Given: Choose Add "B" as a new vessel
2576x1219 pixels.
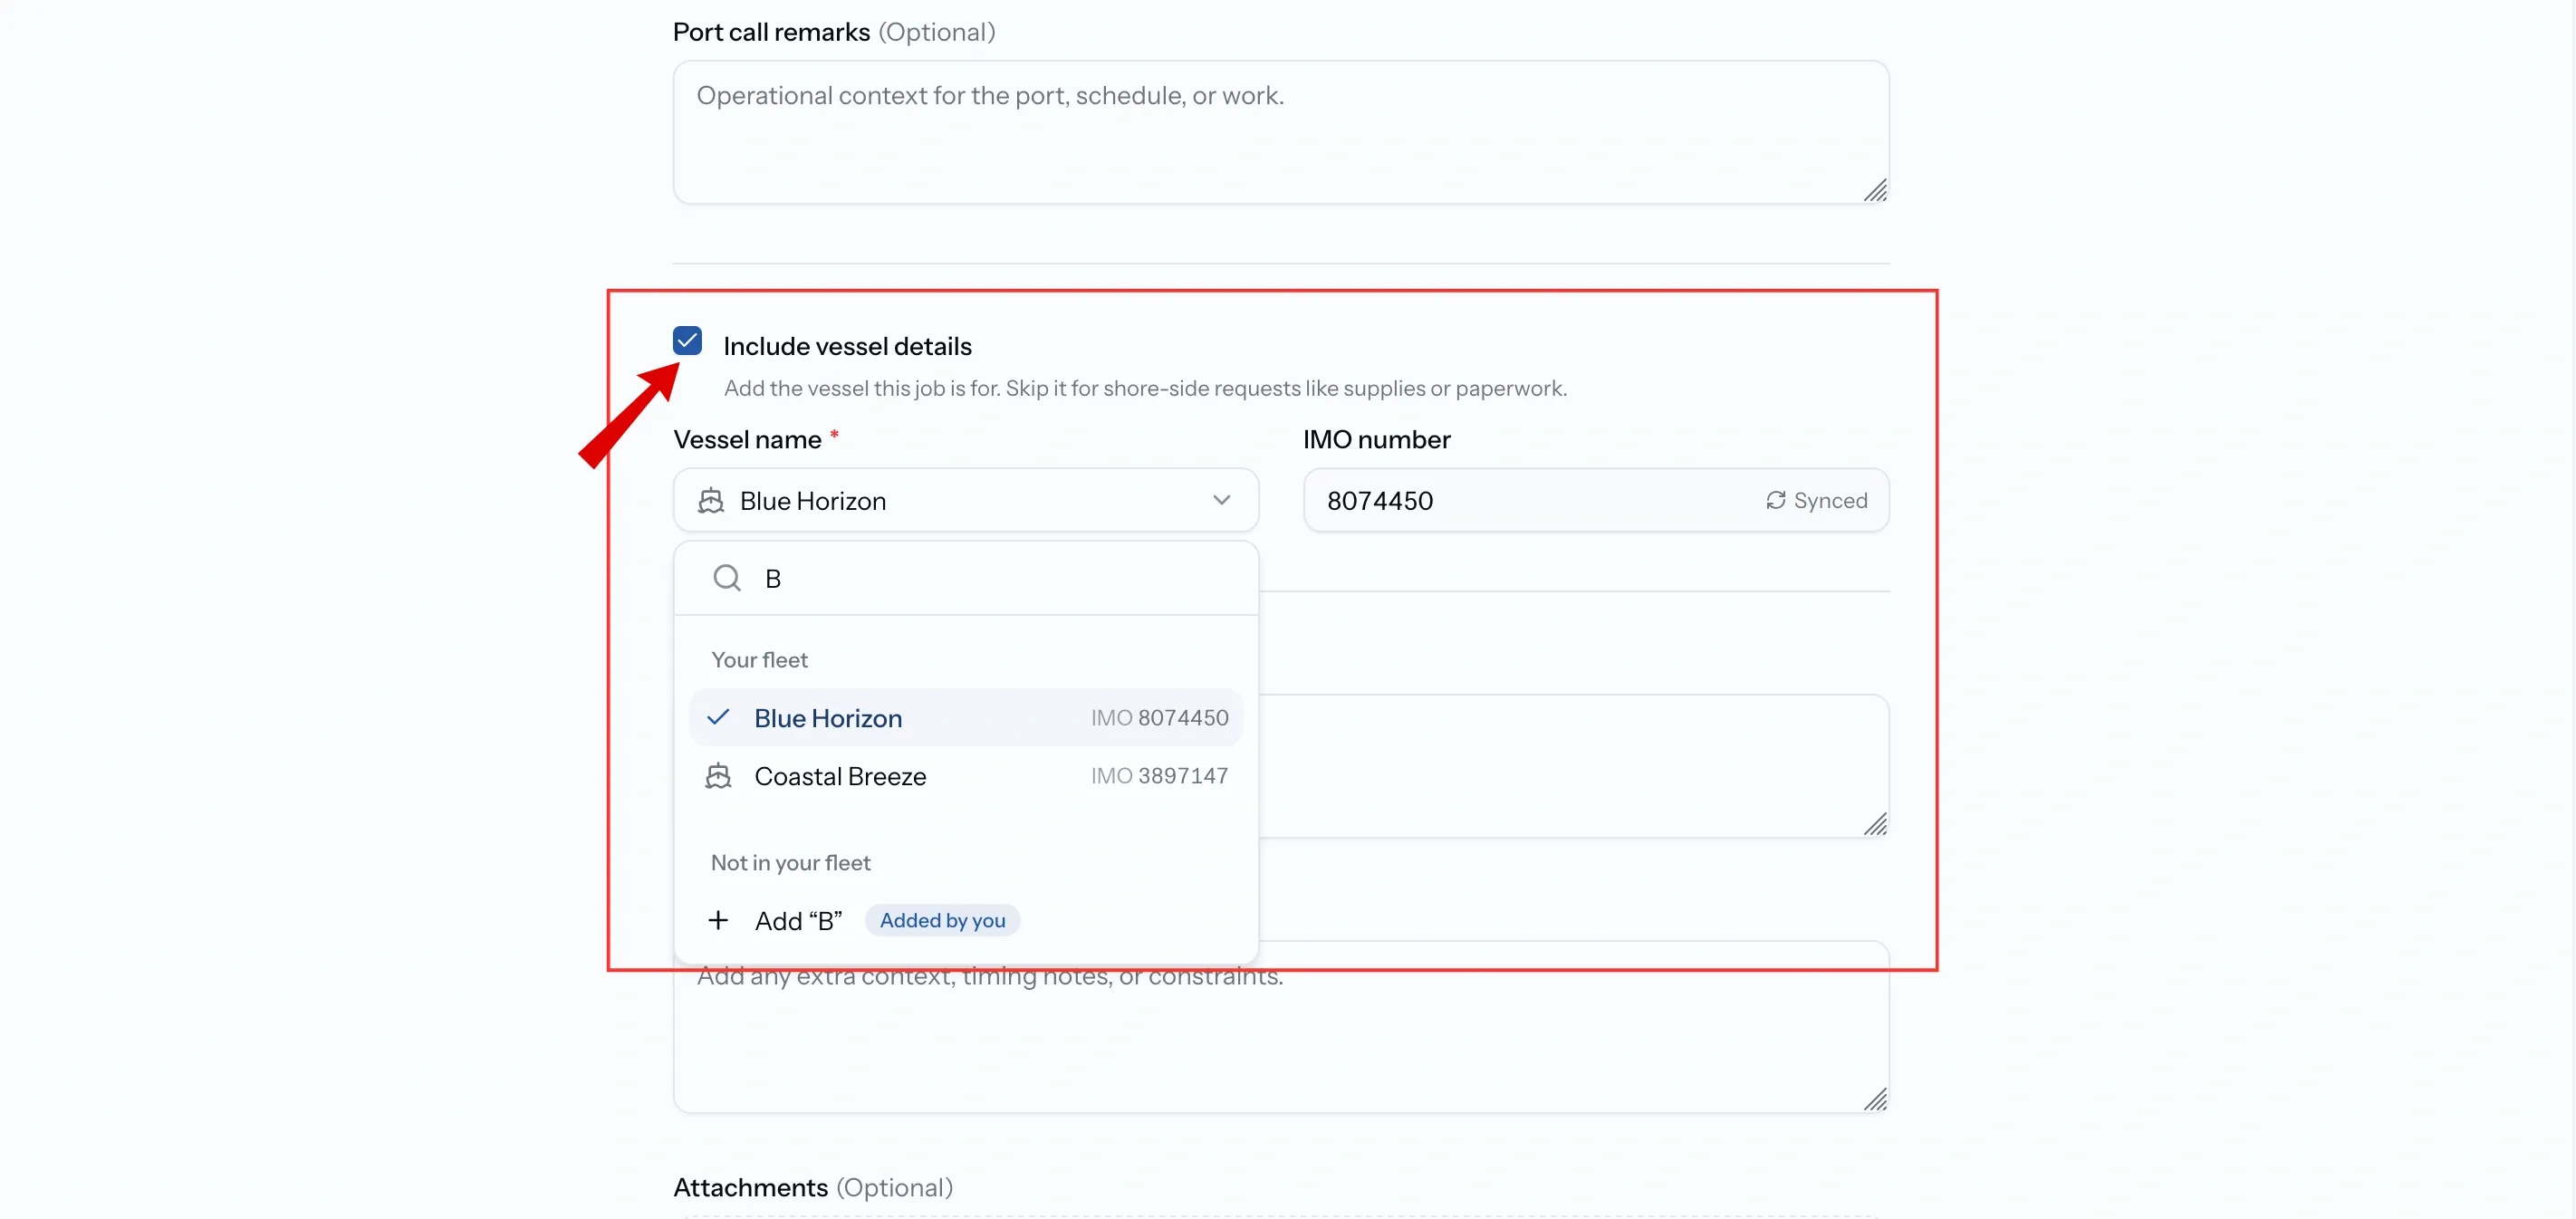Looking at the screenshot, I should pos(966,920).
